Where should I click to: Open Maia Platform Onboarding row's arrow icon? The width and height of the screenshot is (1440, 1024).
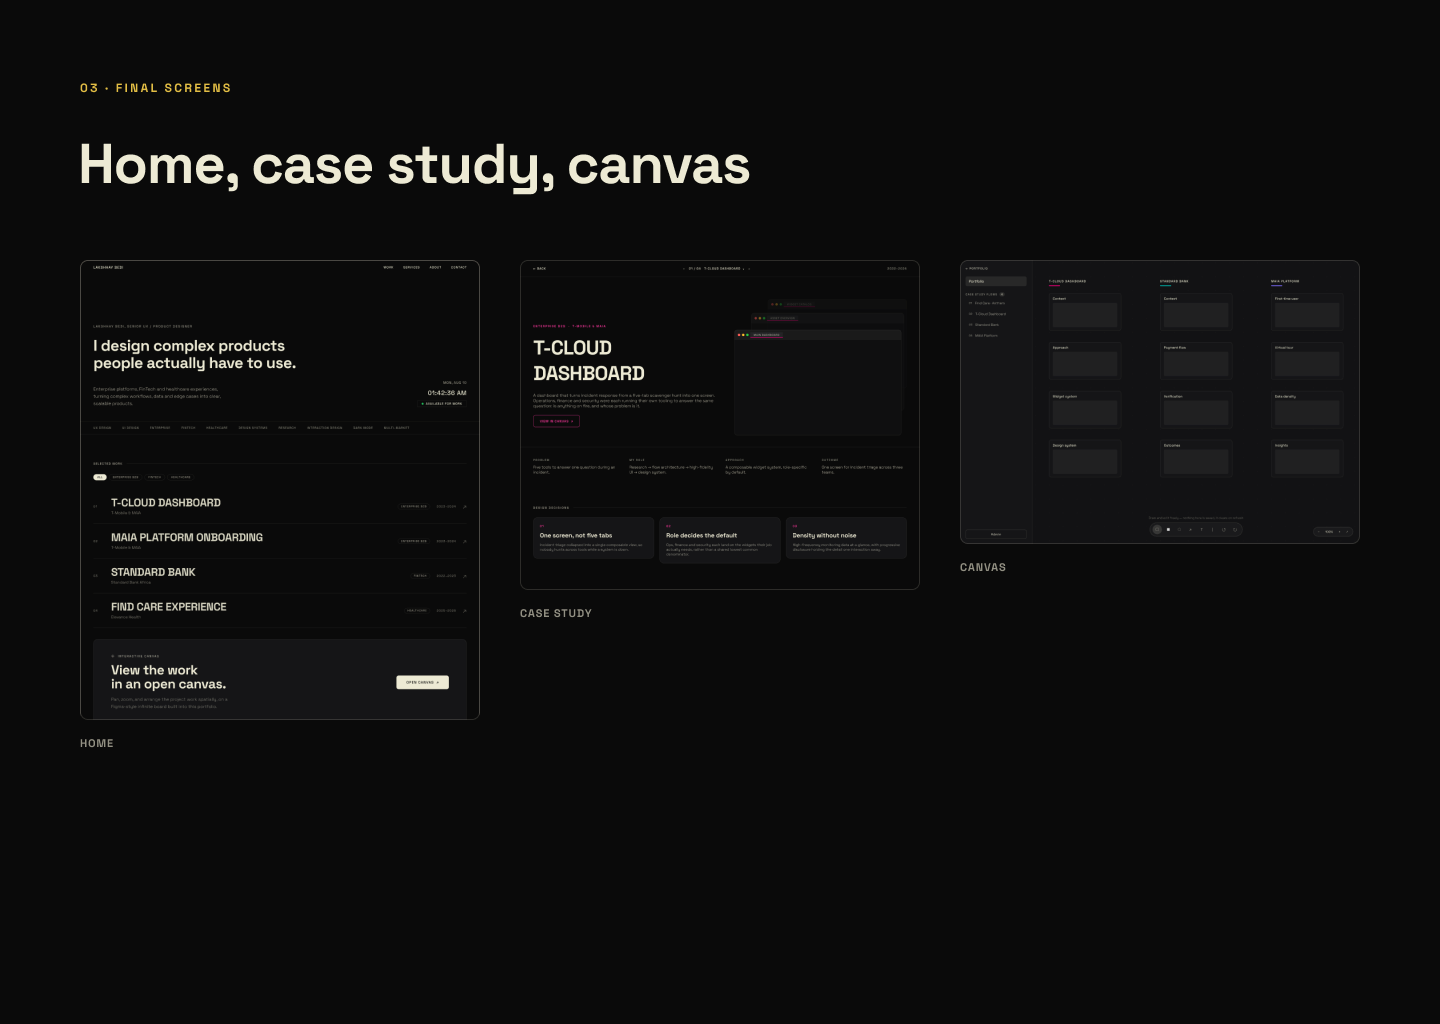point(465,541)
